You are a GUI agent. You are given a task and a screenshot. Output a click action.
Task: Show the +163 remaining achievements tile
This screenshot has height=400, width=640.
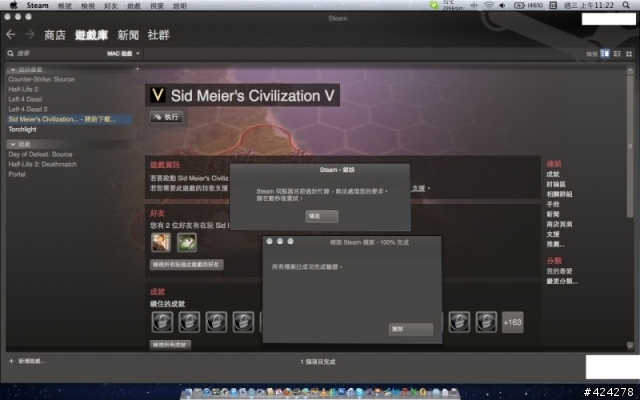512,322
